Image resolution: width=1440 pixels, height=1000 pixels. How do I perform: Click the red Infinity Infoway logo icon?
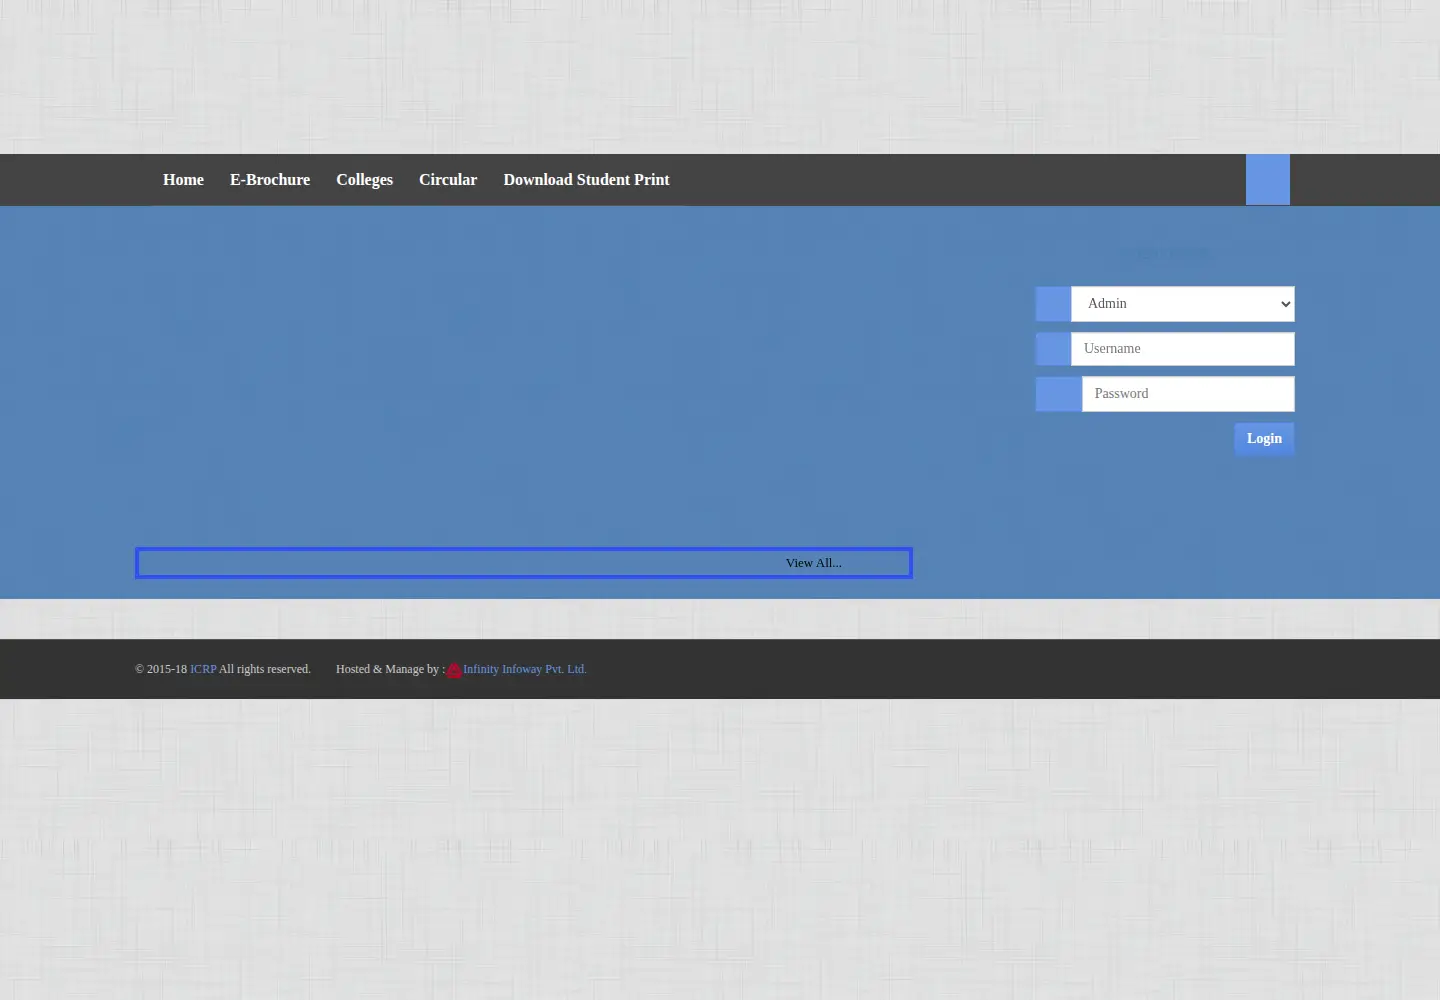coord(454,670)
